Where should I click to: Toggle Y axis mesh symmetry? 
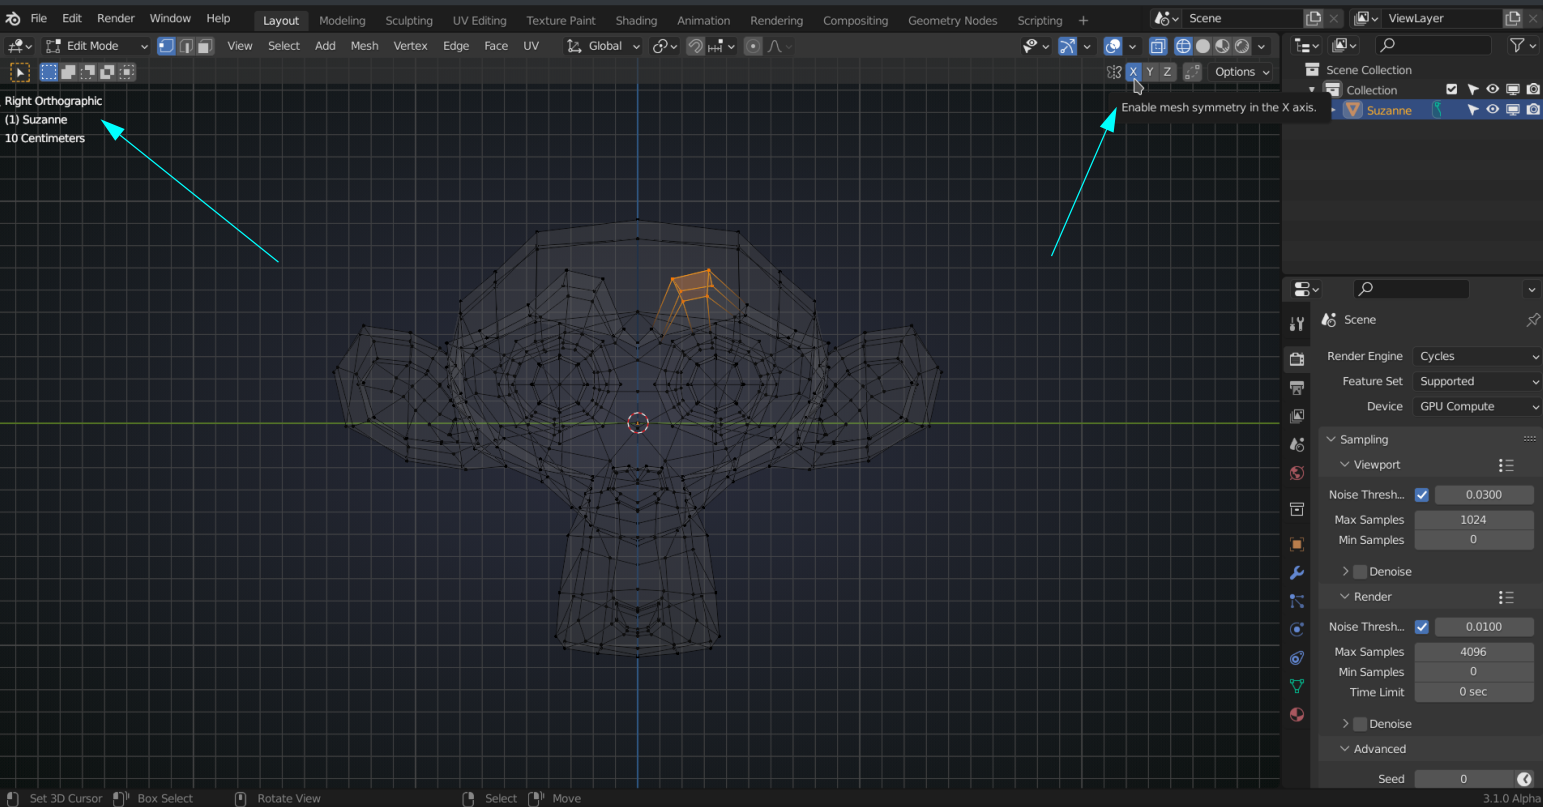[1149, 71]
